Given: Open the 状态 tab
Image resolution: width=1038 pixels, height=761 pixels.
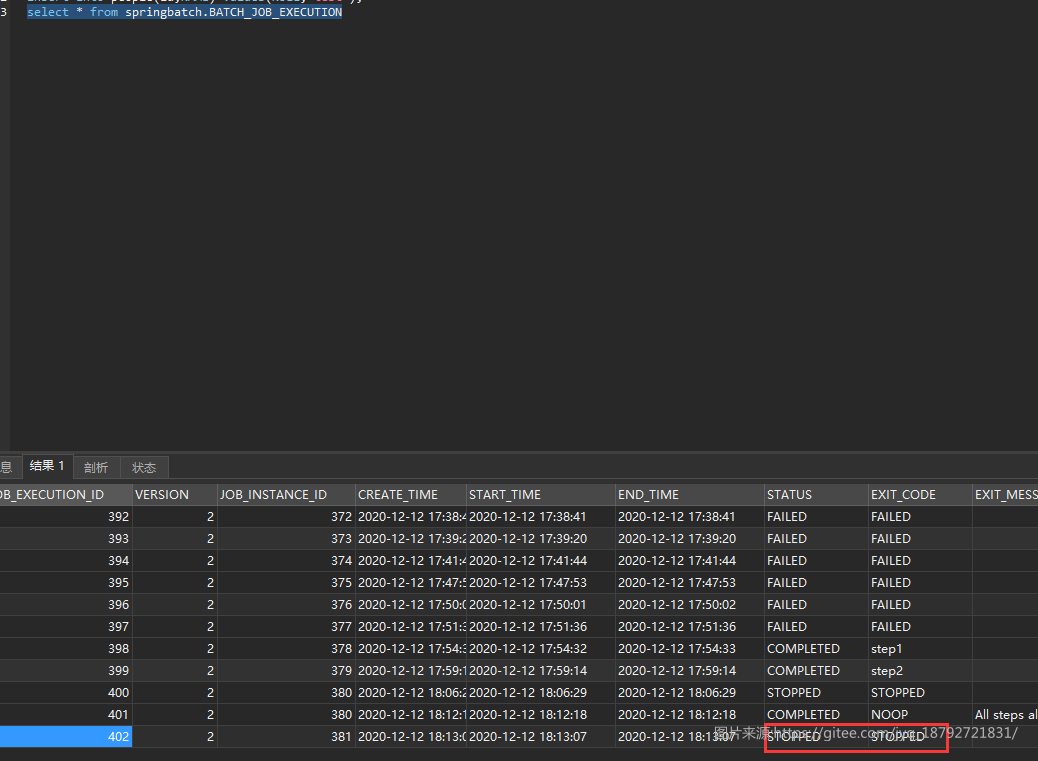Looking at the screenshot, I should [x=144, y=467].
